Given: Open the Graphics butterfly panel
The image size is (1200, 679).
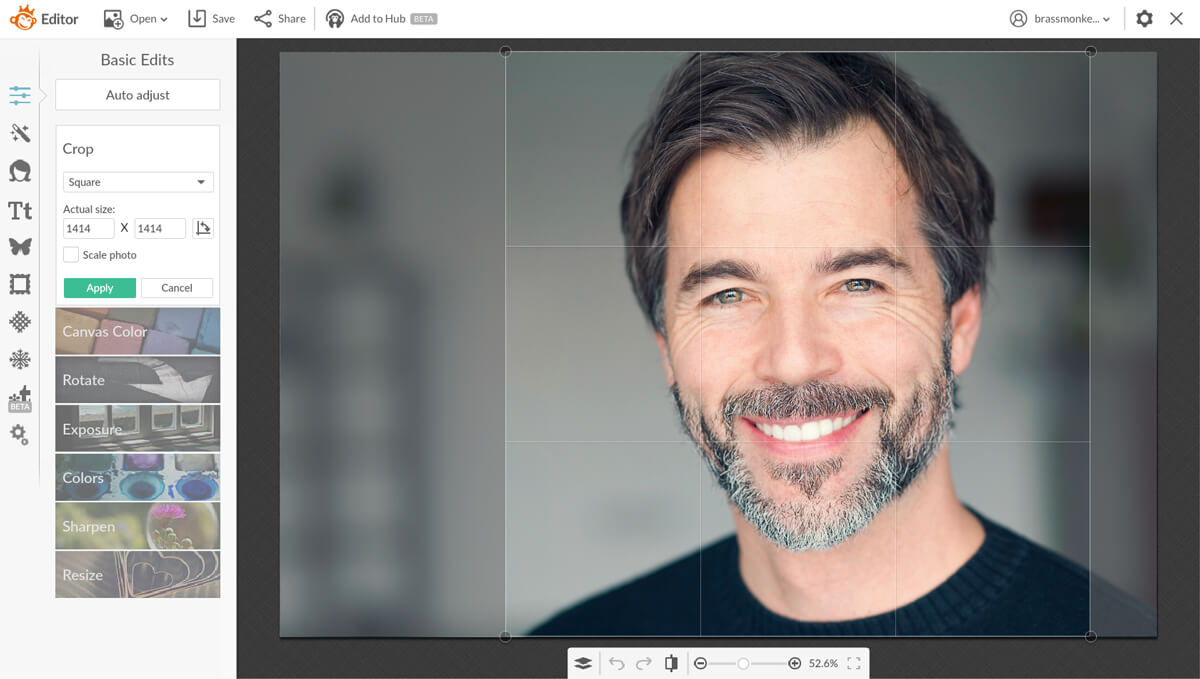Looking at the screenshot, I should coord(20,247).
